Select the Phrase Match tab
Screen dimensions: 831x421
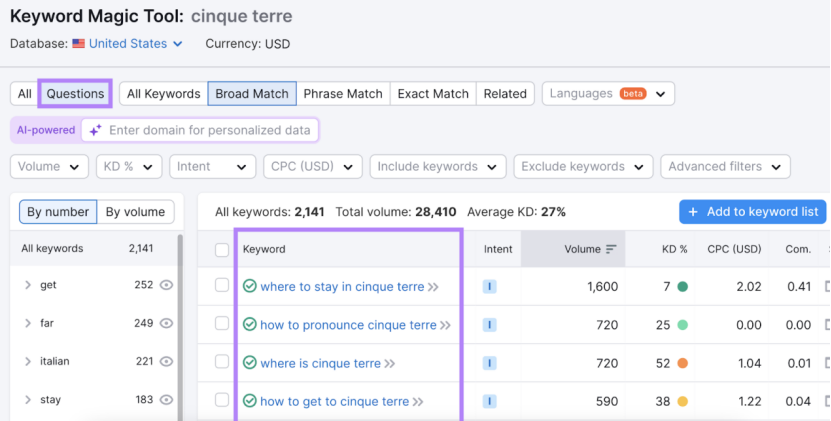[x=343, y=94]
